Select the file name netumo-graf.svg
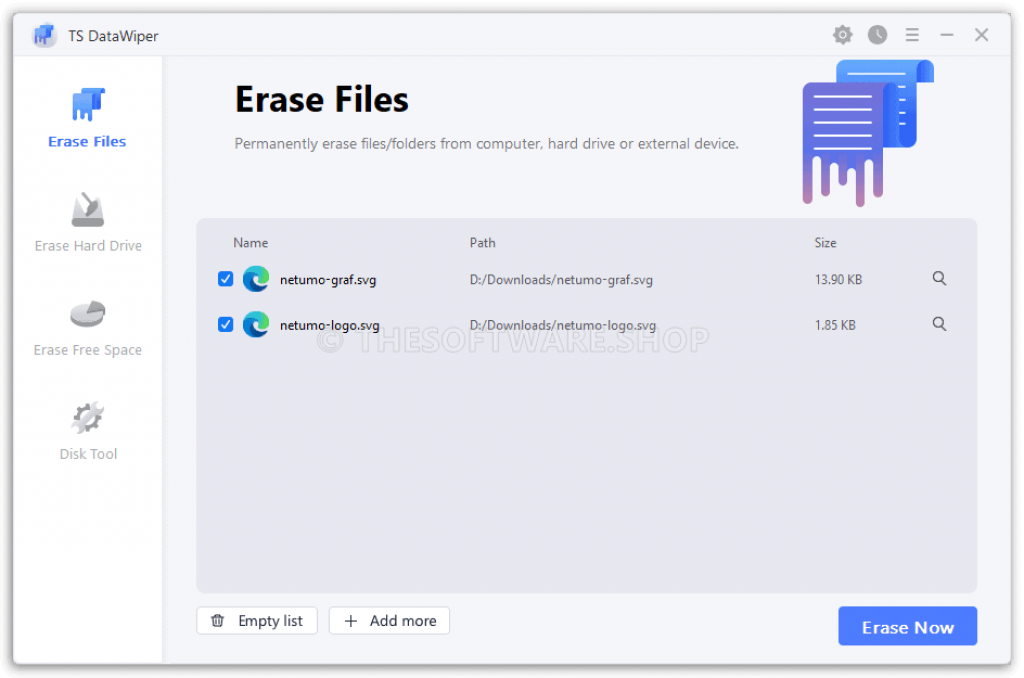This screenshot has width=1024, height=678. [x=328, y=280]
